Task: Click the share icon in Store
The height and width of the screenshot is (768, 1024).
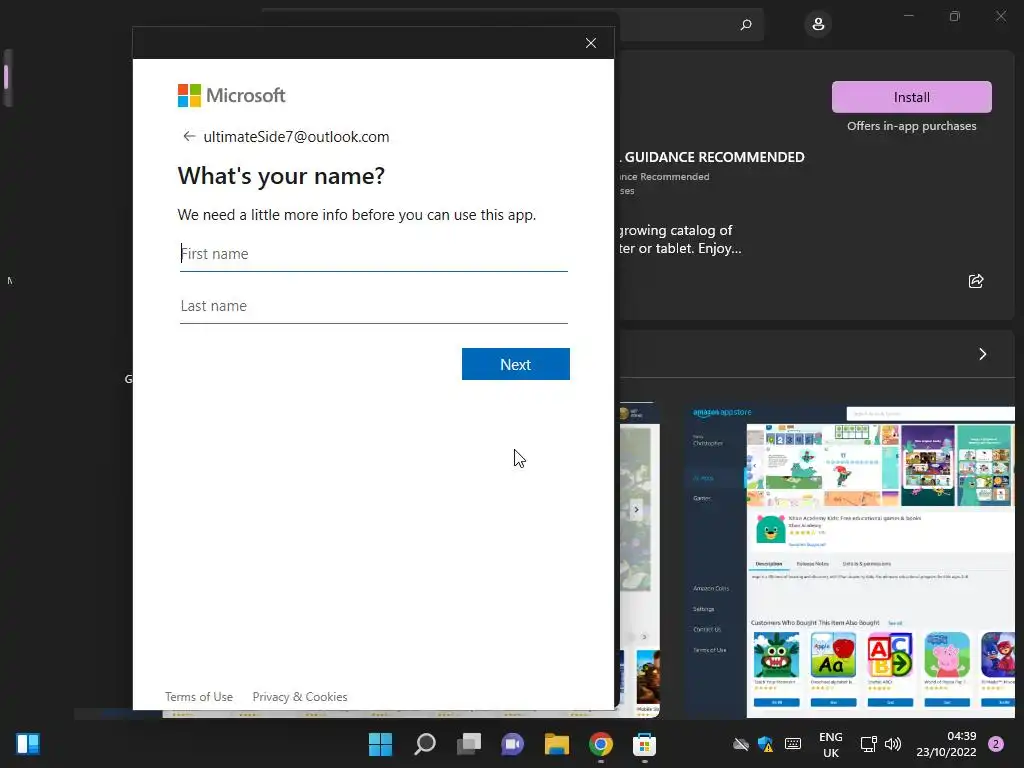Action: [976, 281]
